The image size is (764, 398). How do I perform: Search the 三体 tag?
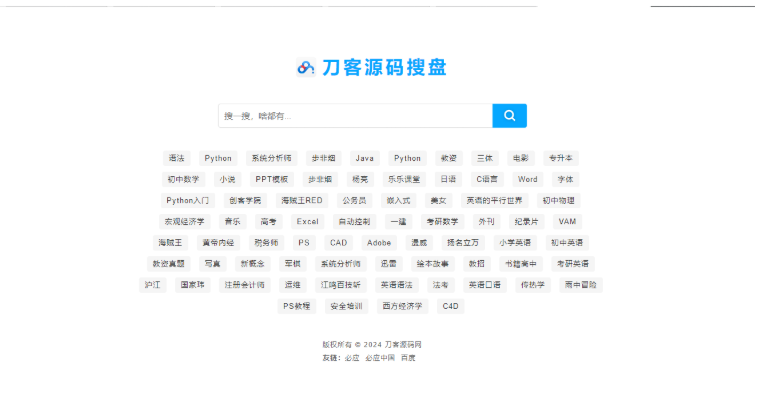485,158
